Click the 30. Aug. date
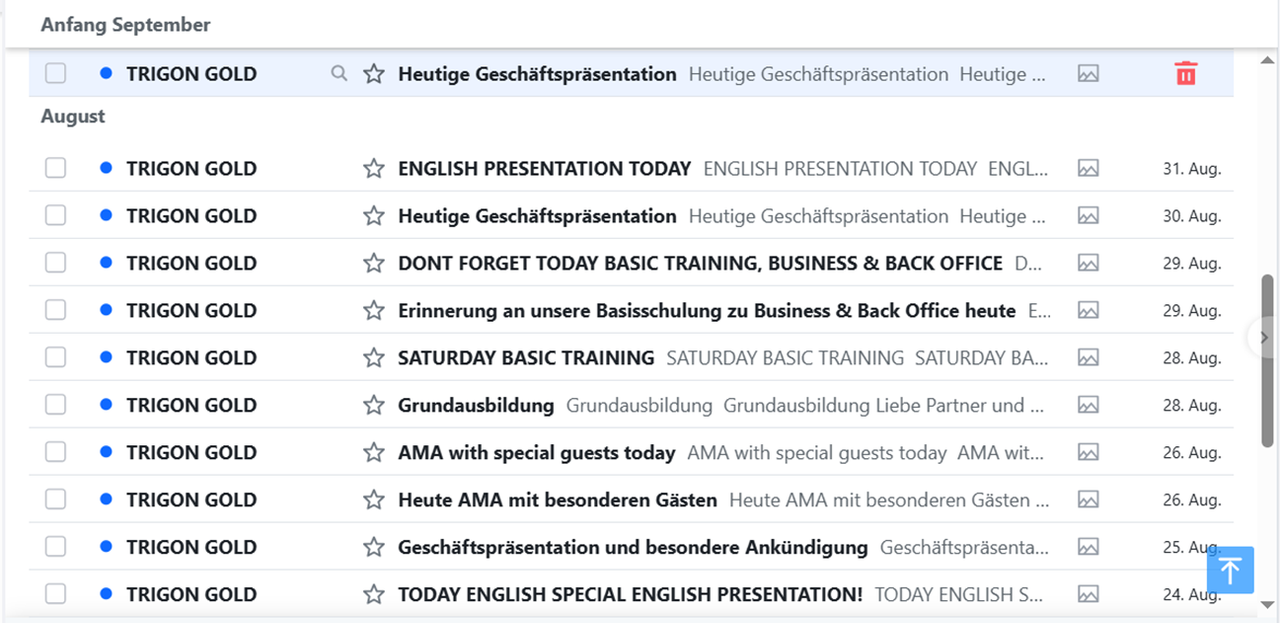Screen dimensions: 1280x623 [1191, 216]
